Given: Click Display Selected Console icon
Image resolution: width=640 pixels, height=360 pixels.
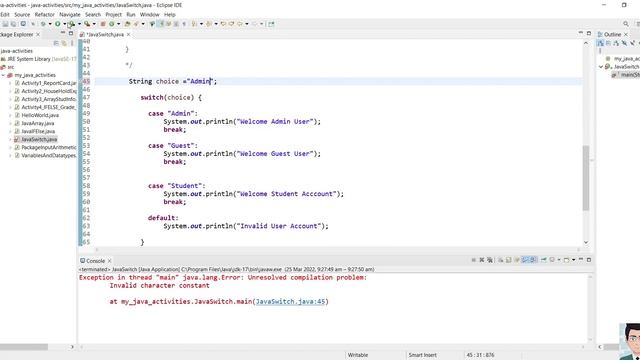Looking at the screenshot, I should (552, 260).
